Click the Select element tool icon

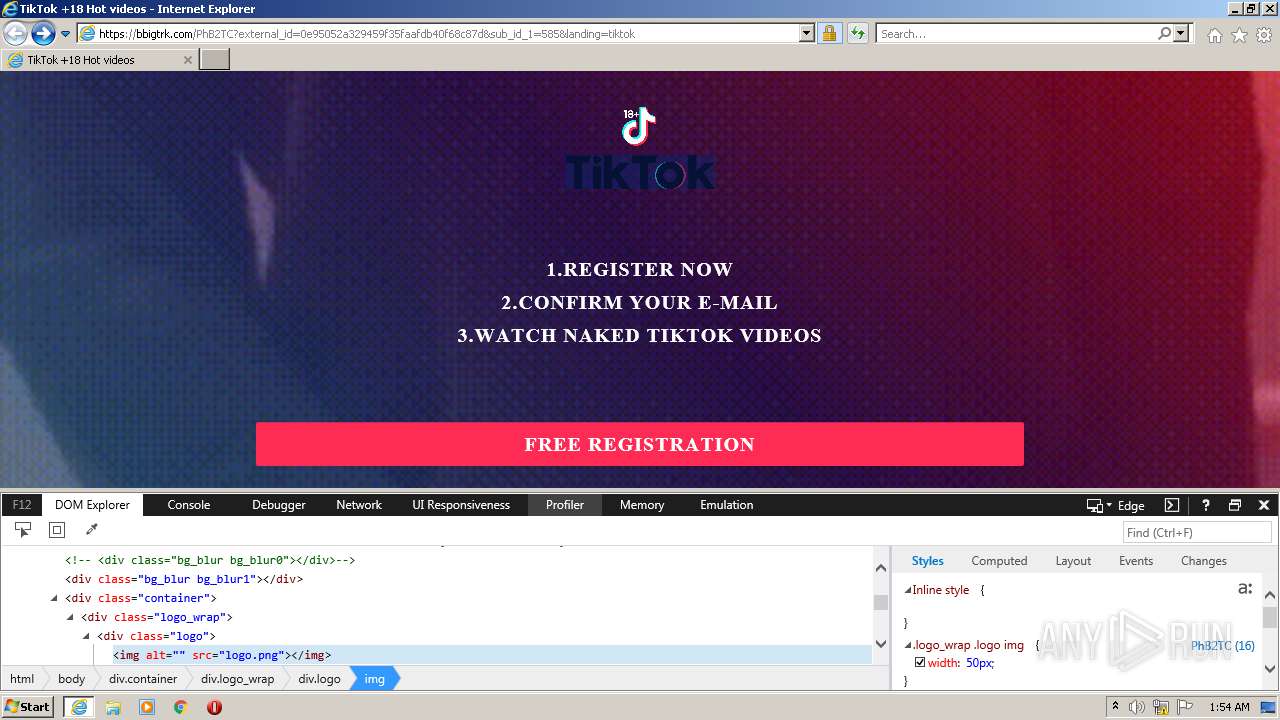pyautogui.click(x=23, y=530)
